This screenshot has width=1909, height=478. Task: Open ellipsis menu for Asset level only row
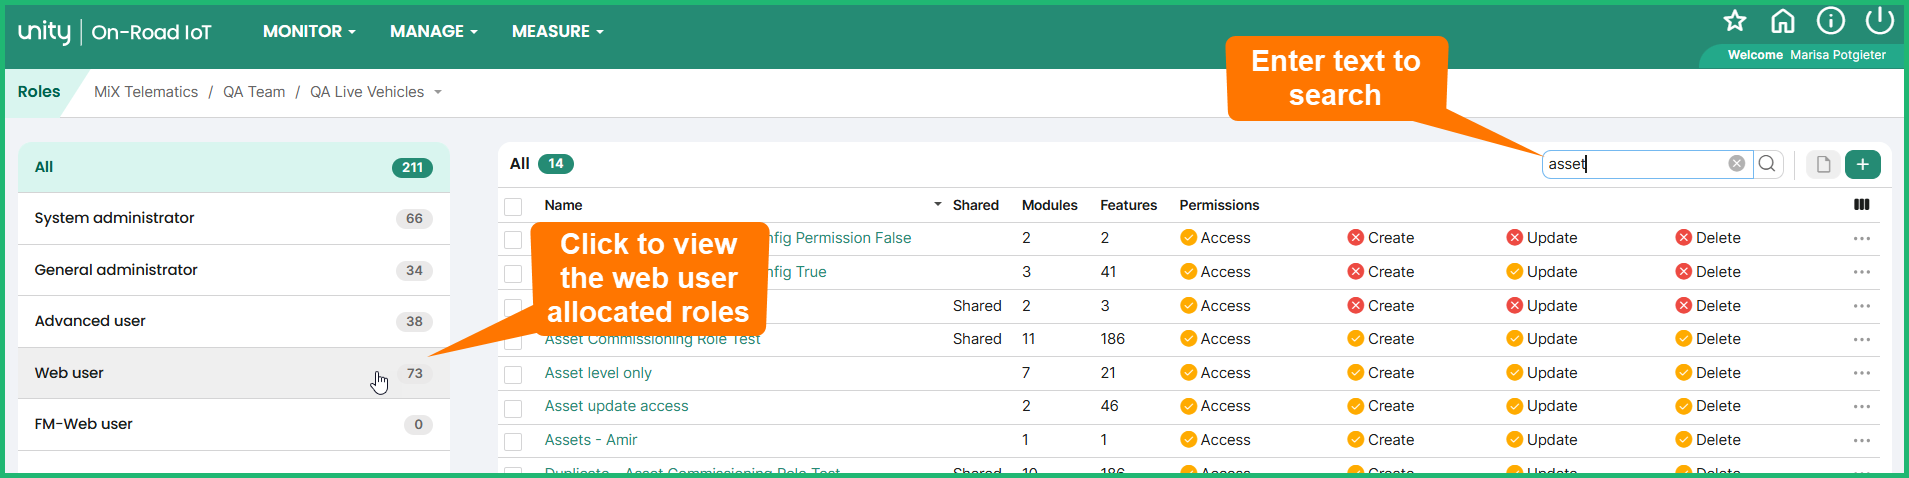[x=1861, y=373]
